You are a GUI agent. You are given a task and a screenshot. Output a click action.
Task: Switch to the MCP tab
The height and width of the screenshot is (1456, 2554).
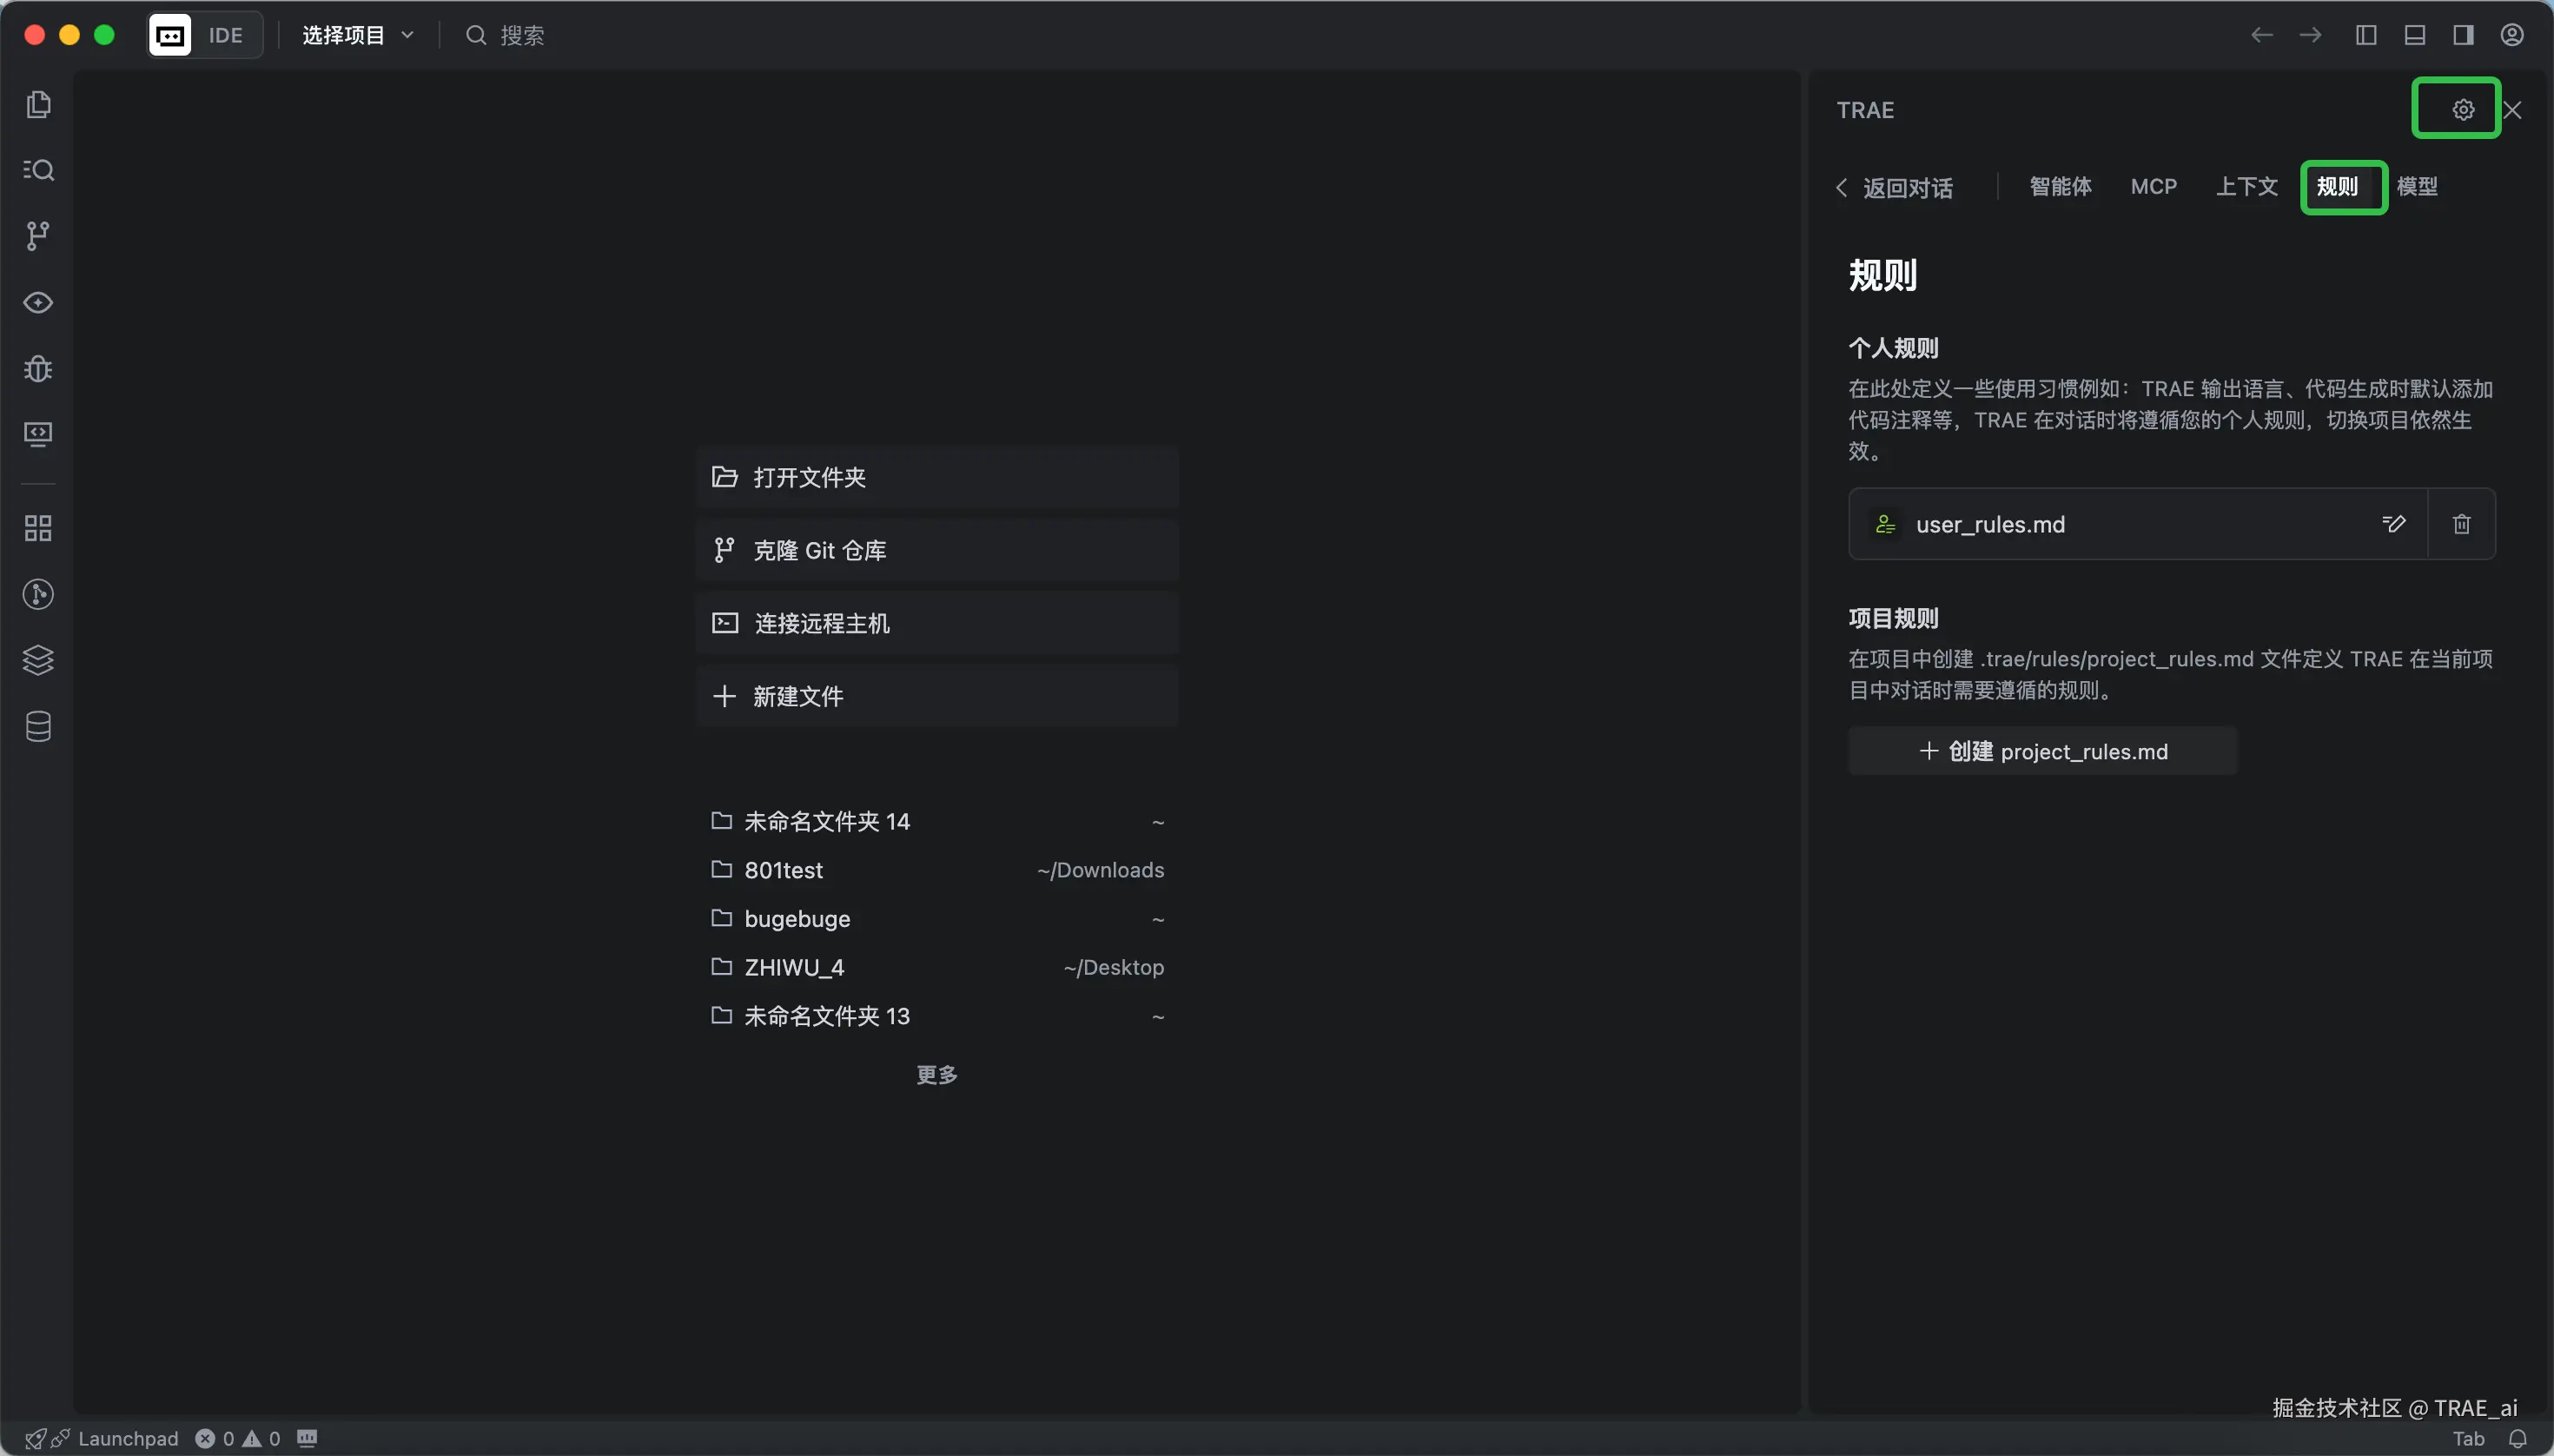(x=2153, y=187)
